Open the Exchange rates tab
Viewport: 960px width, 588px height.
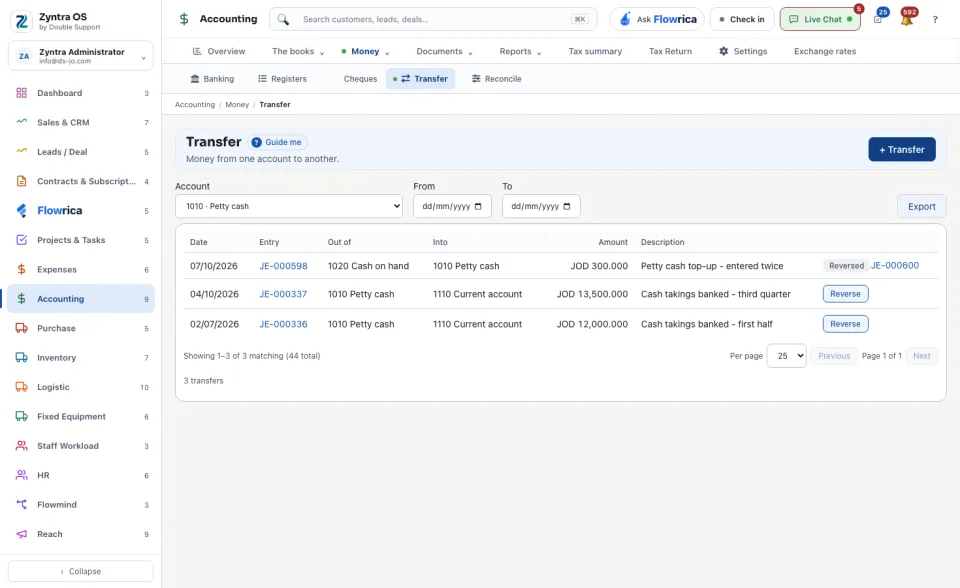click(x=825, y=51)
